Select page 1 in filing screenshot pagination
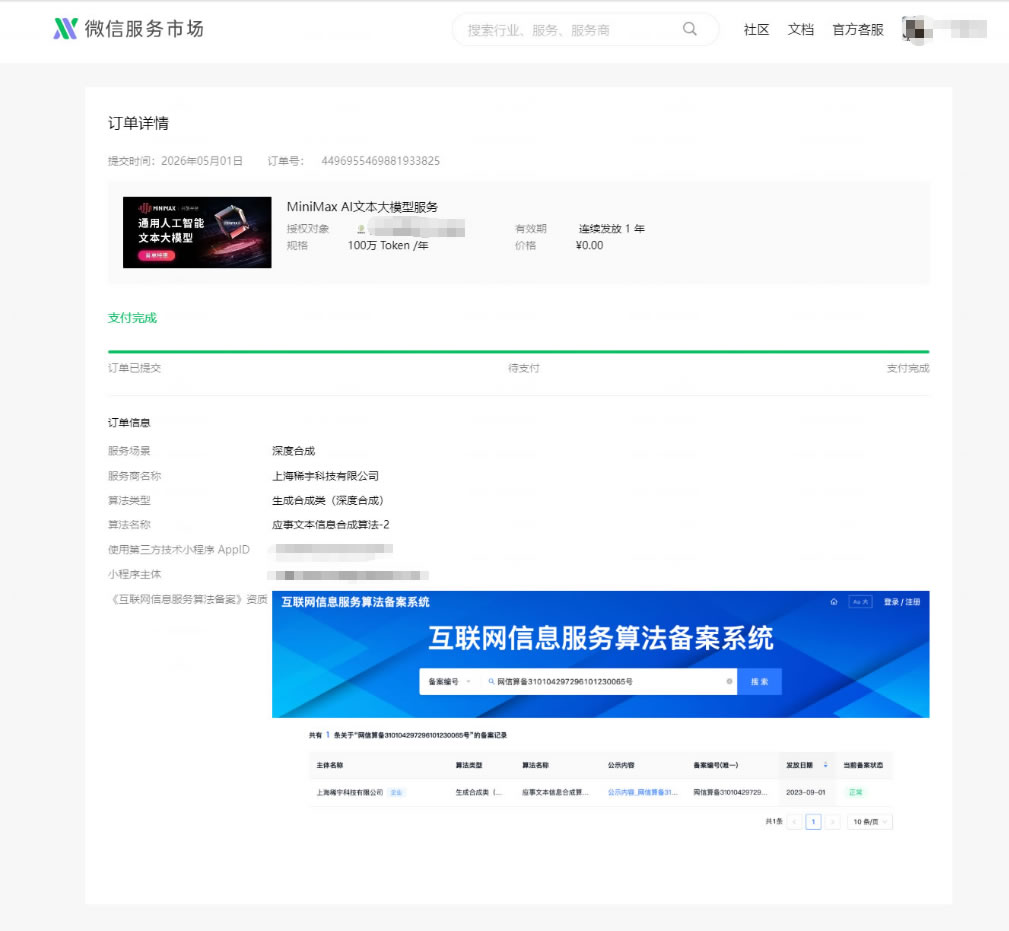 [x=813, y=822]
